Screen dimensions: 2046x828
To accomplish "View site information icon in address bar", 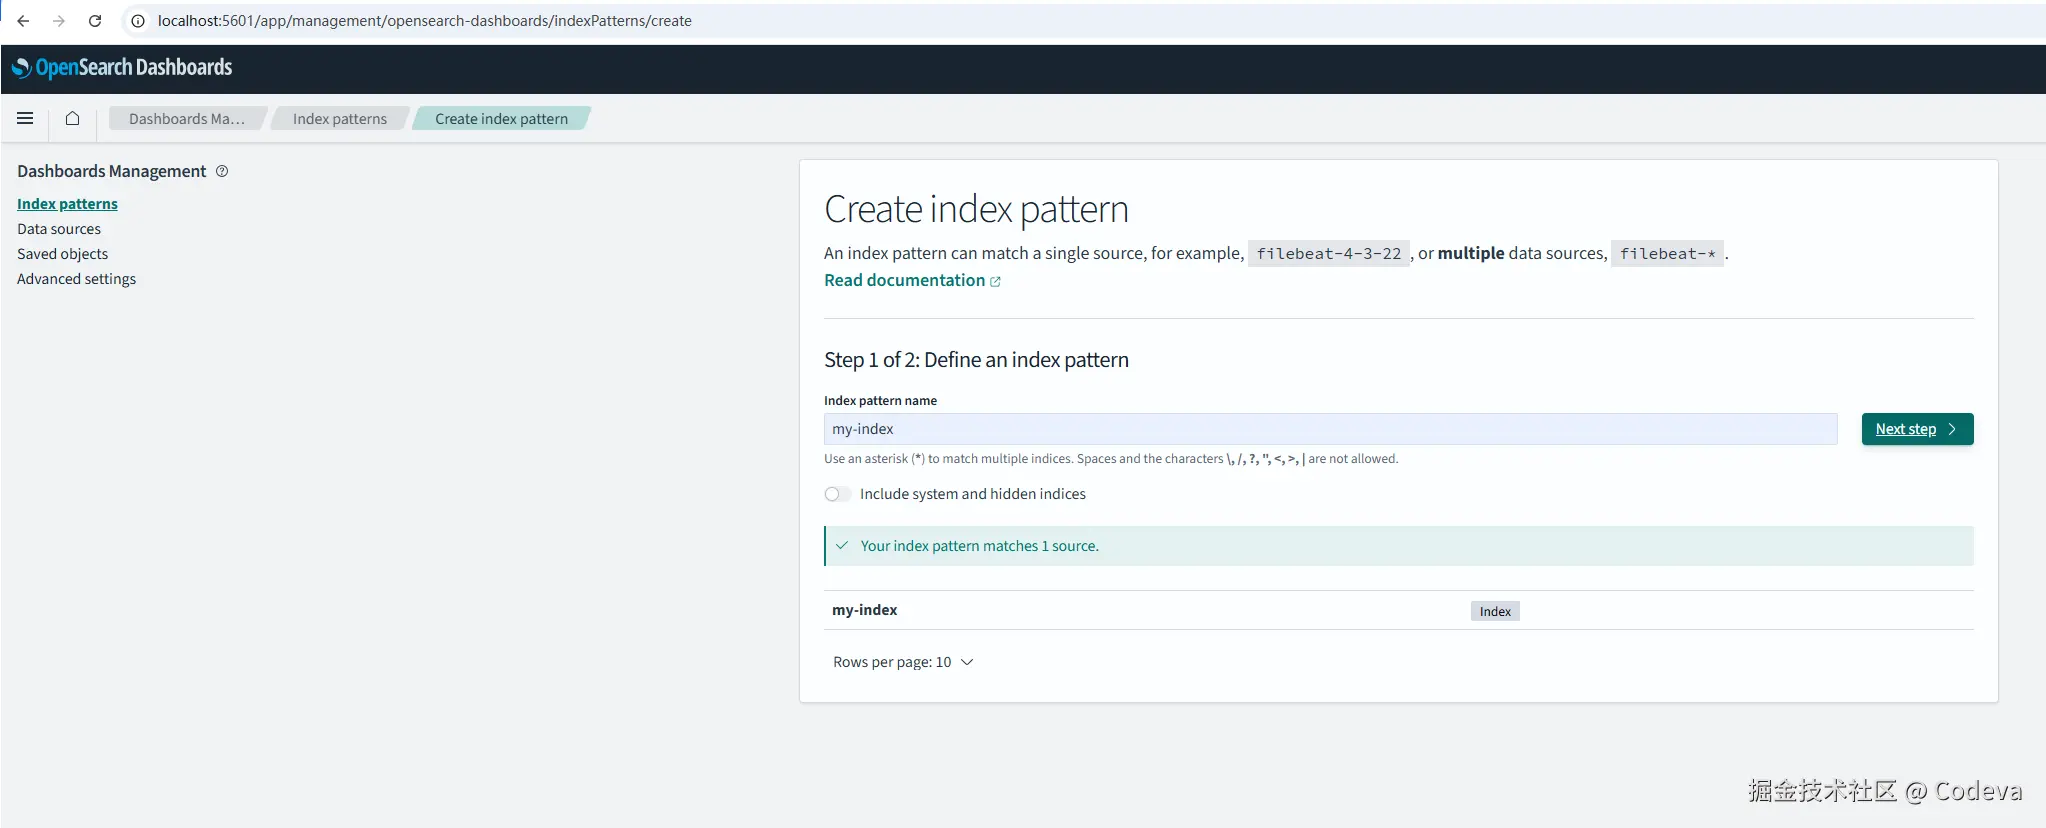I will click(138, 21).
